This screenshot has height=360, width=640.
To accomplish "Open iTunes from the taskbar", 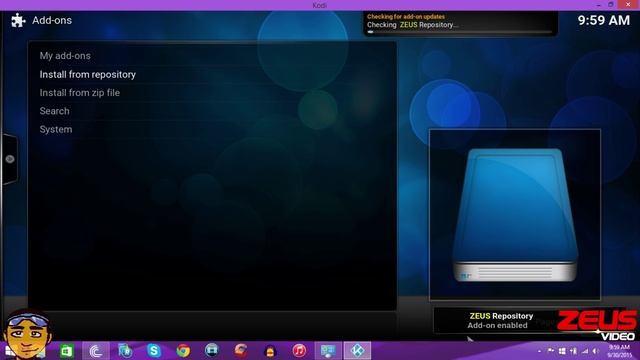I will pos(299,351).
